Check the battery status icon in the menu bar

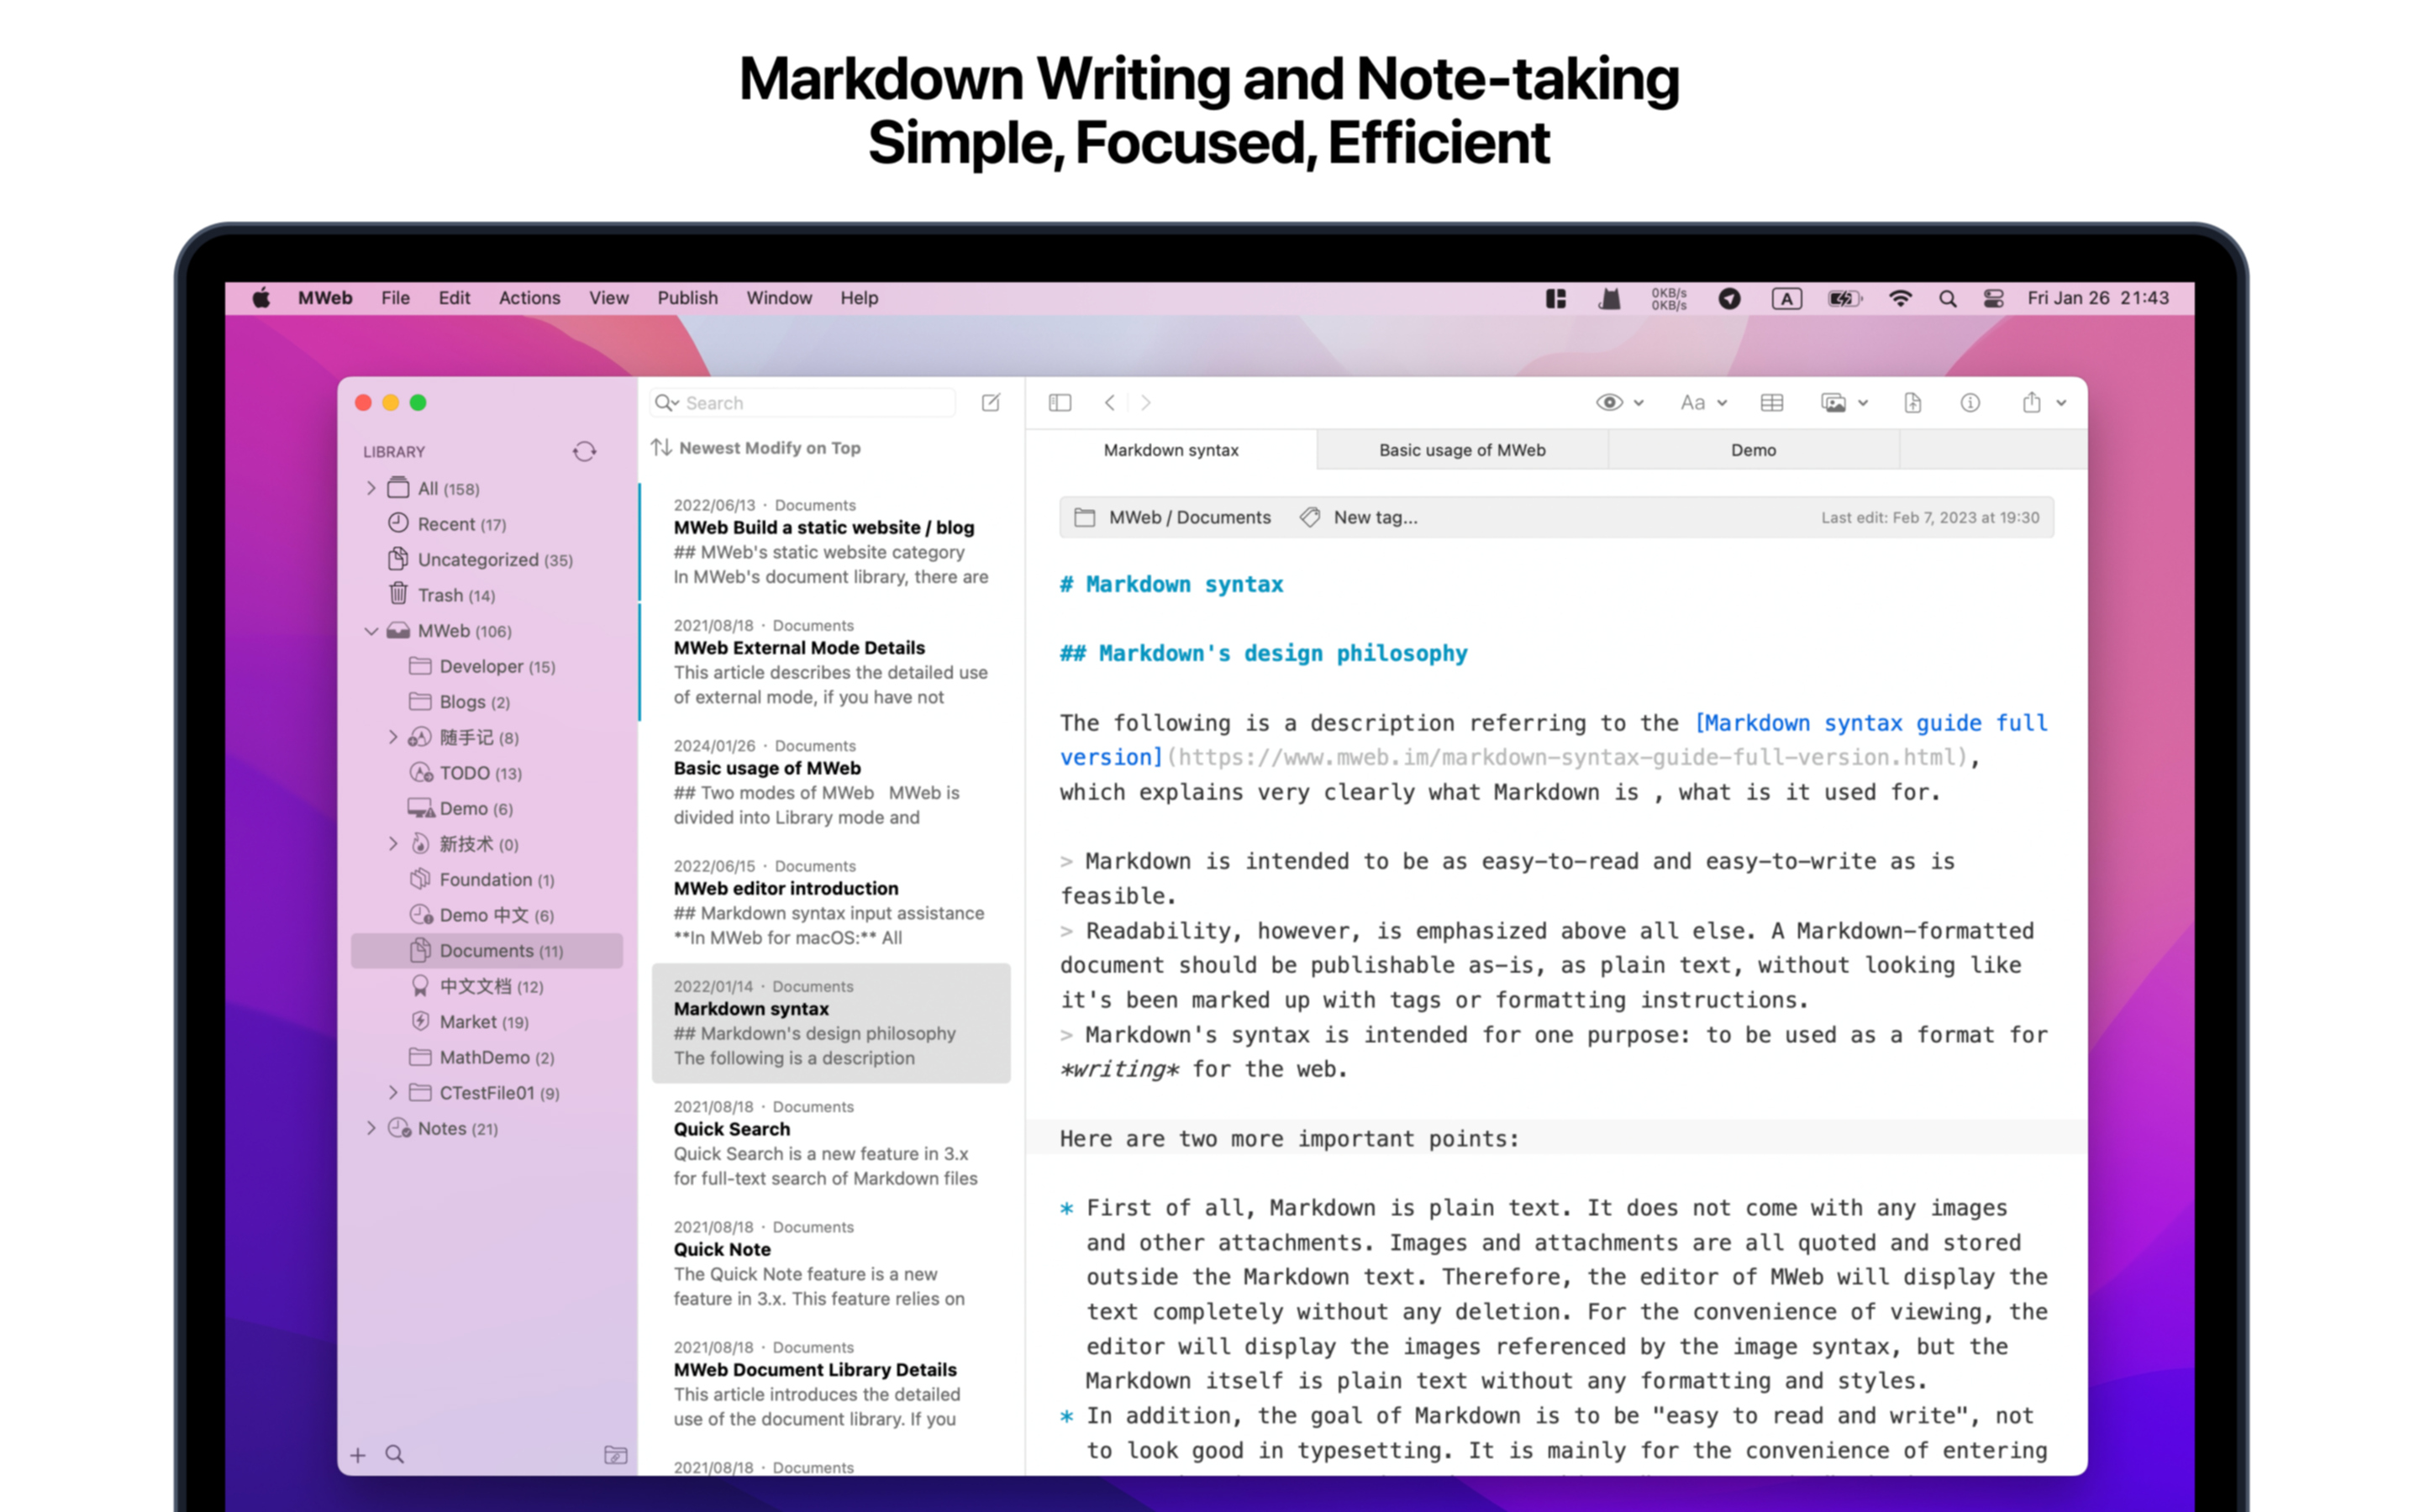1843,297
